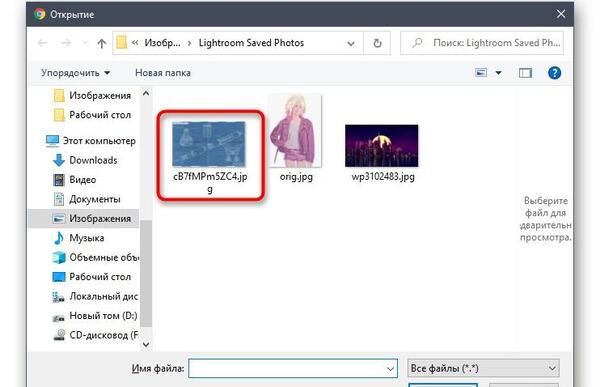
Task: Go back with the left arrow
Action: pos(42,43)
